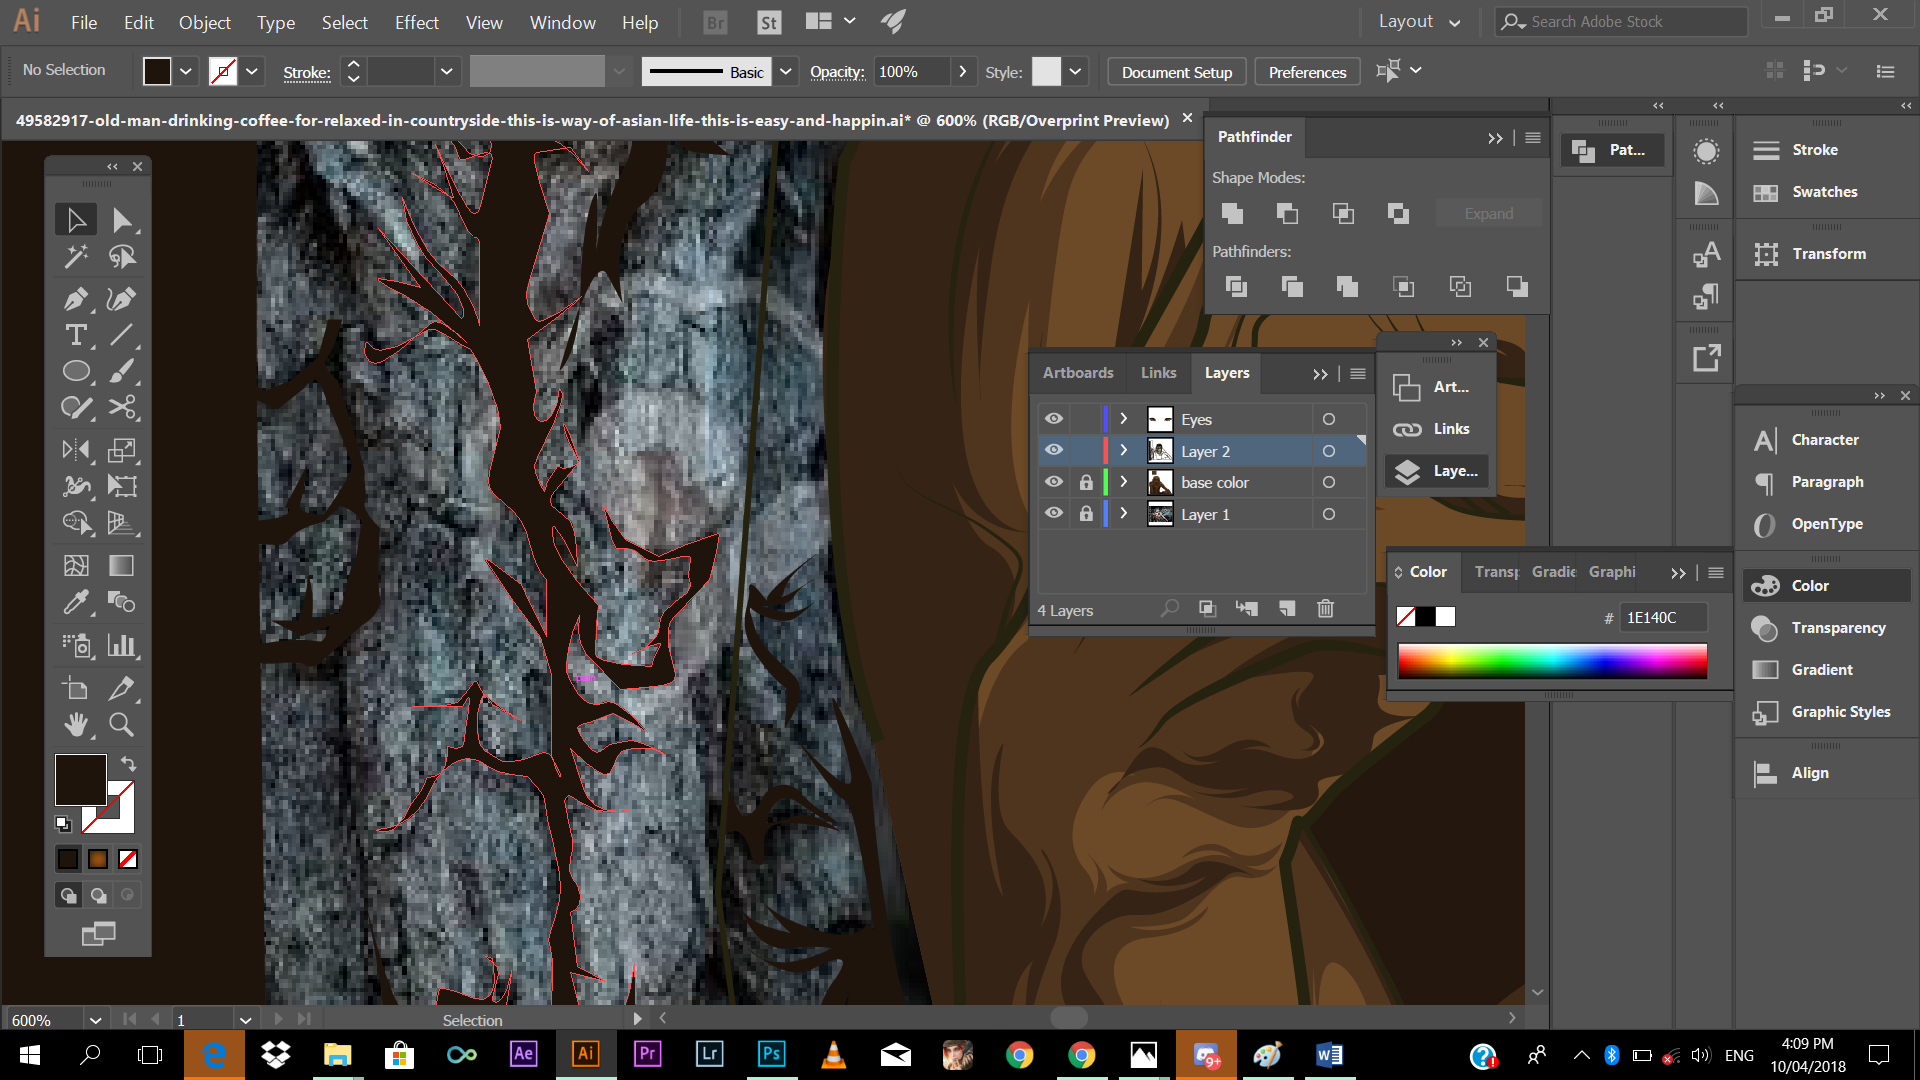Click Create New Layer icon

coord(1287,608)
